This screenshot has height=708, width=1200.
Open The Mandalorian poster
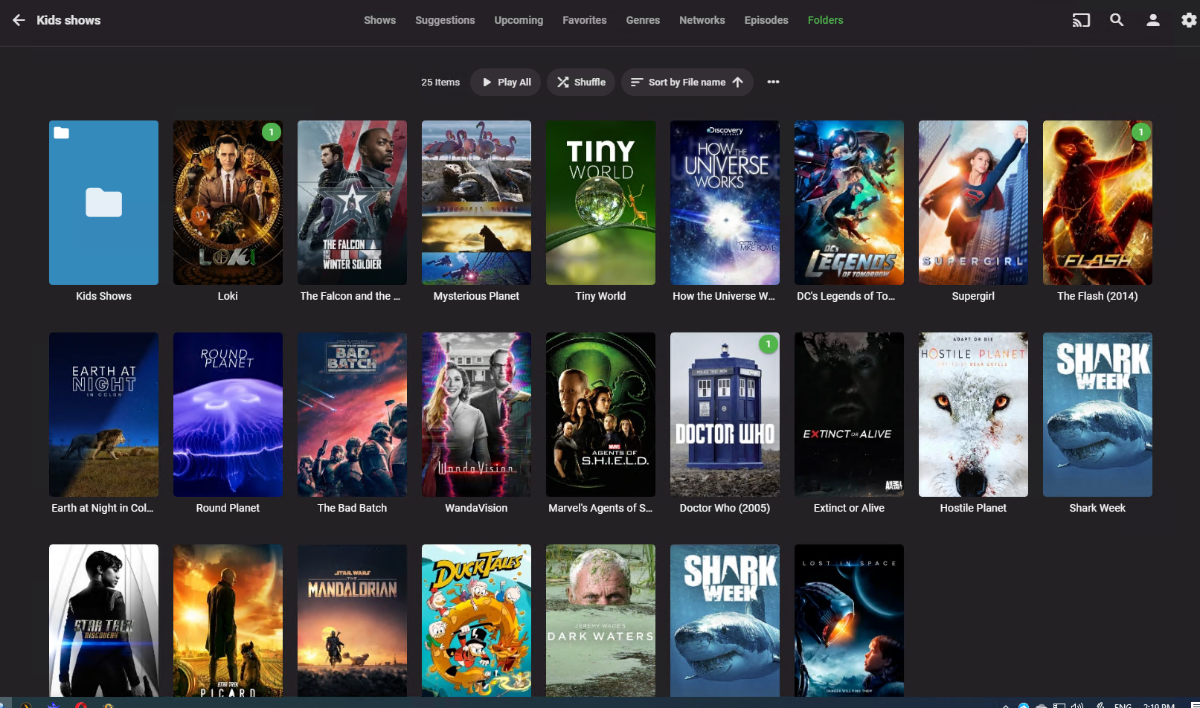tap(352, 620)
